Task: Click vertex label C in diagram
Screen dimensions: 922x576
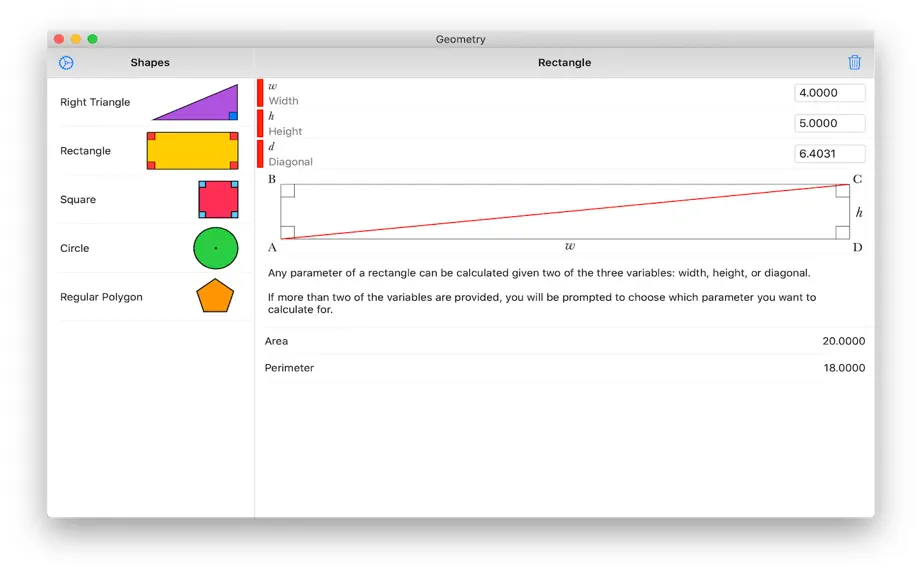Action: [857, 179]
